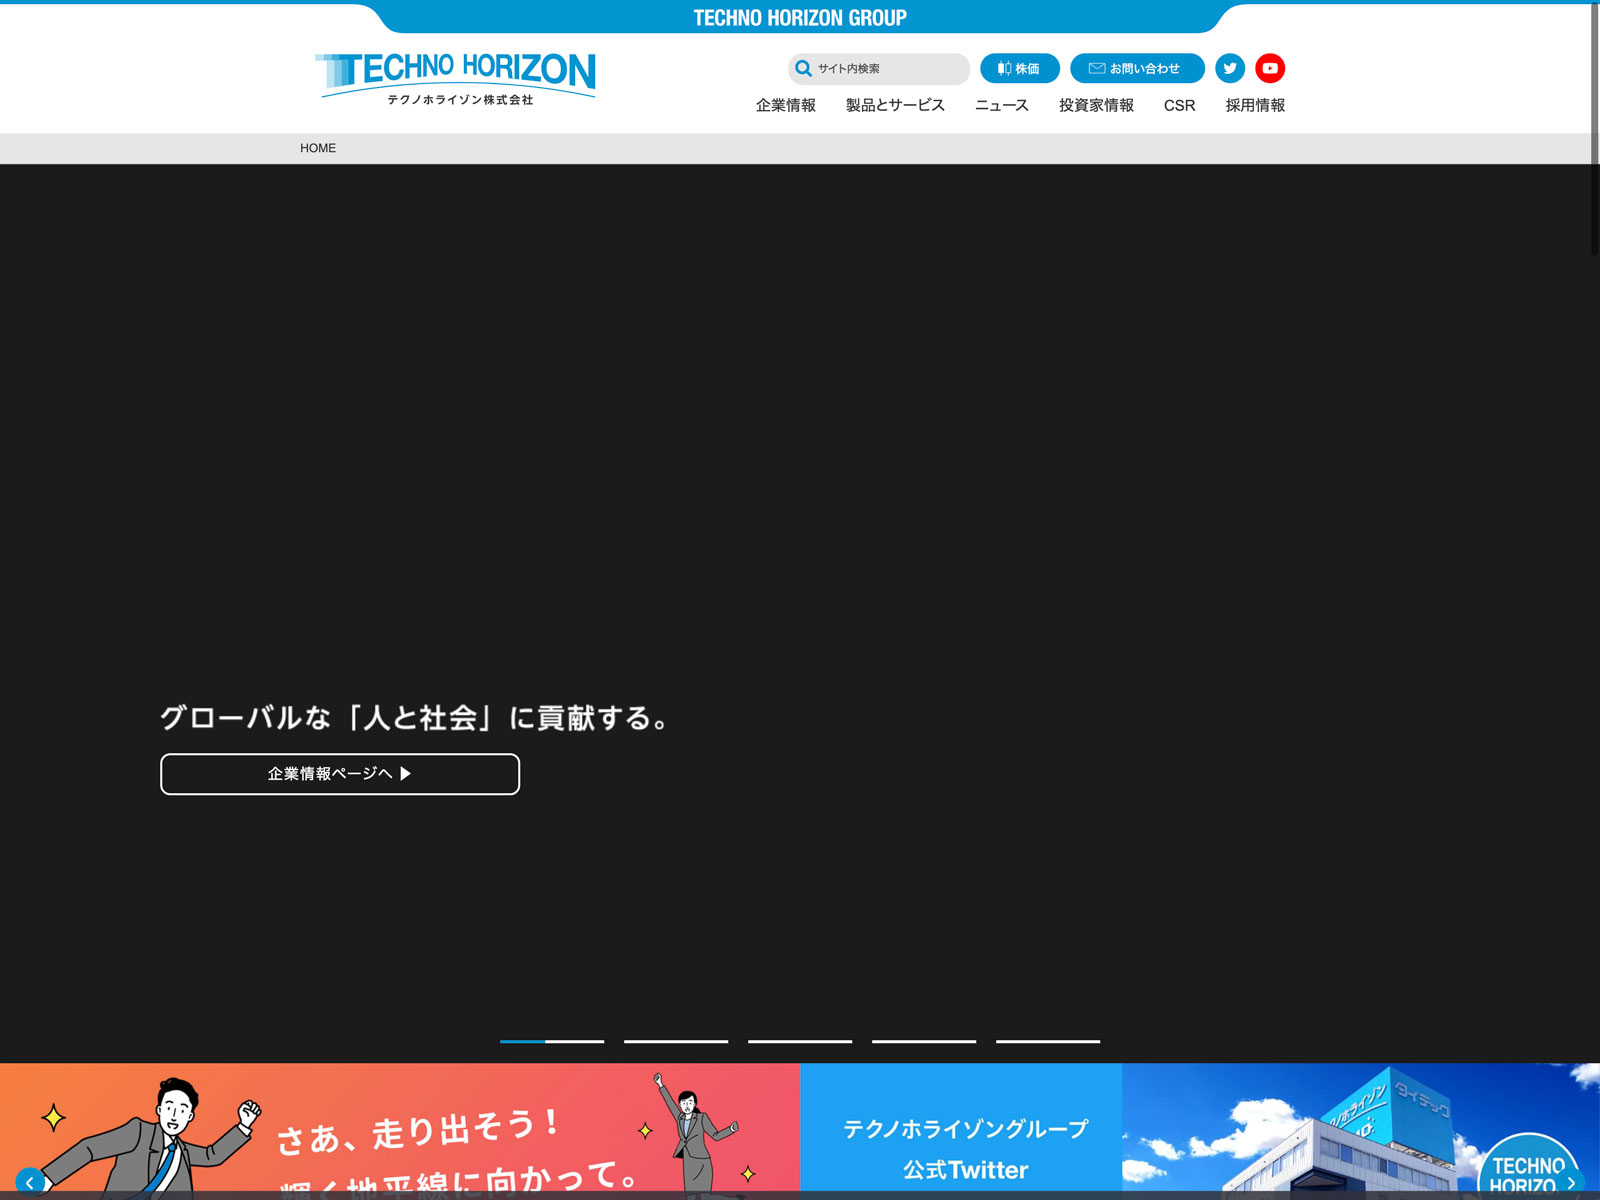Click the previous carousel arrow at bottom left
Image resolution: width=1600 pixels, height=1200 pixels.
pos(29,1182)
